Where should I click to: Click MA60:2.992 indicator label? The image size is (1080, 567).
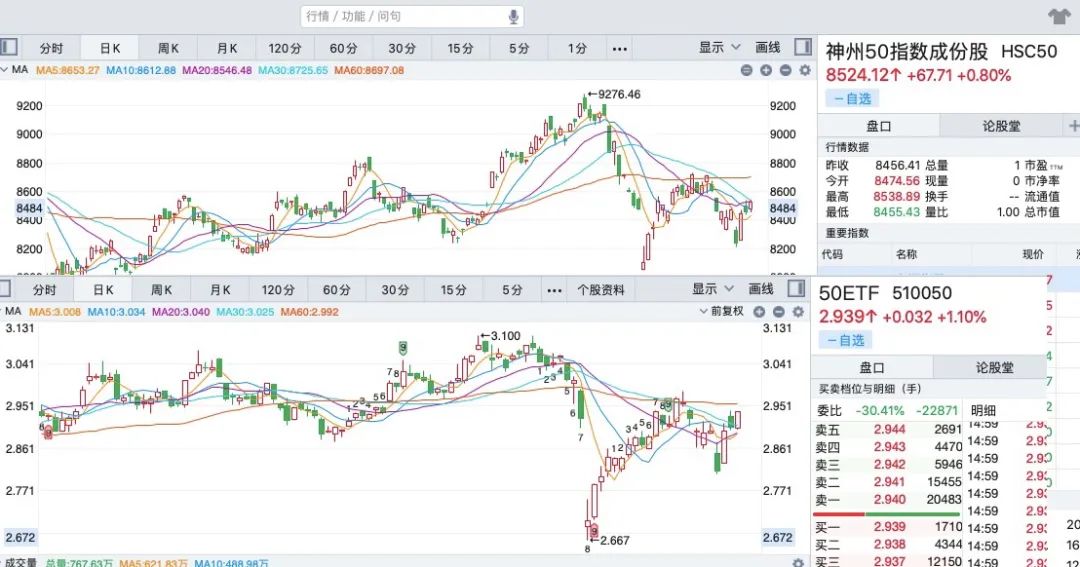pos(309,311)
